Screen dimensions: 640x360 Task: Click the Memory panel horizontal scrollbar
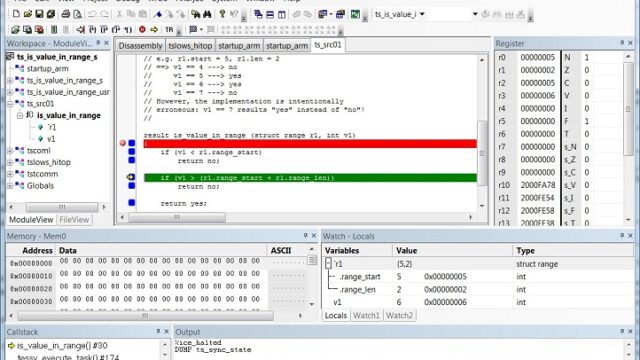click(145, 316)
